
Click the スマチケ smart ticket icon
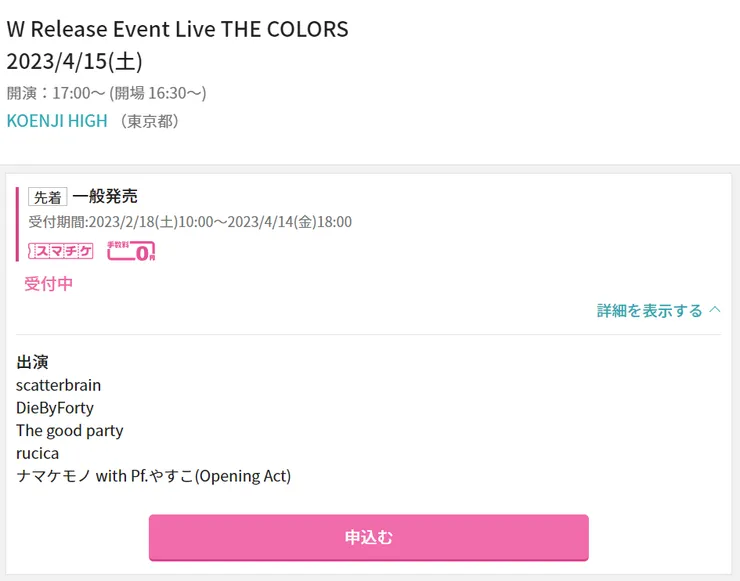pyautogui.click(x=61, y=251)
